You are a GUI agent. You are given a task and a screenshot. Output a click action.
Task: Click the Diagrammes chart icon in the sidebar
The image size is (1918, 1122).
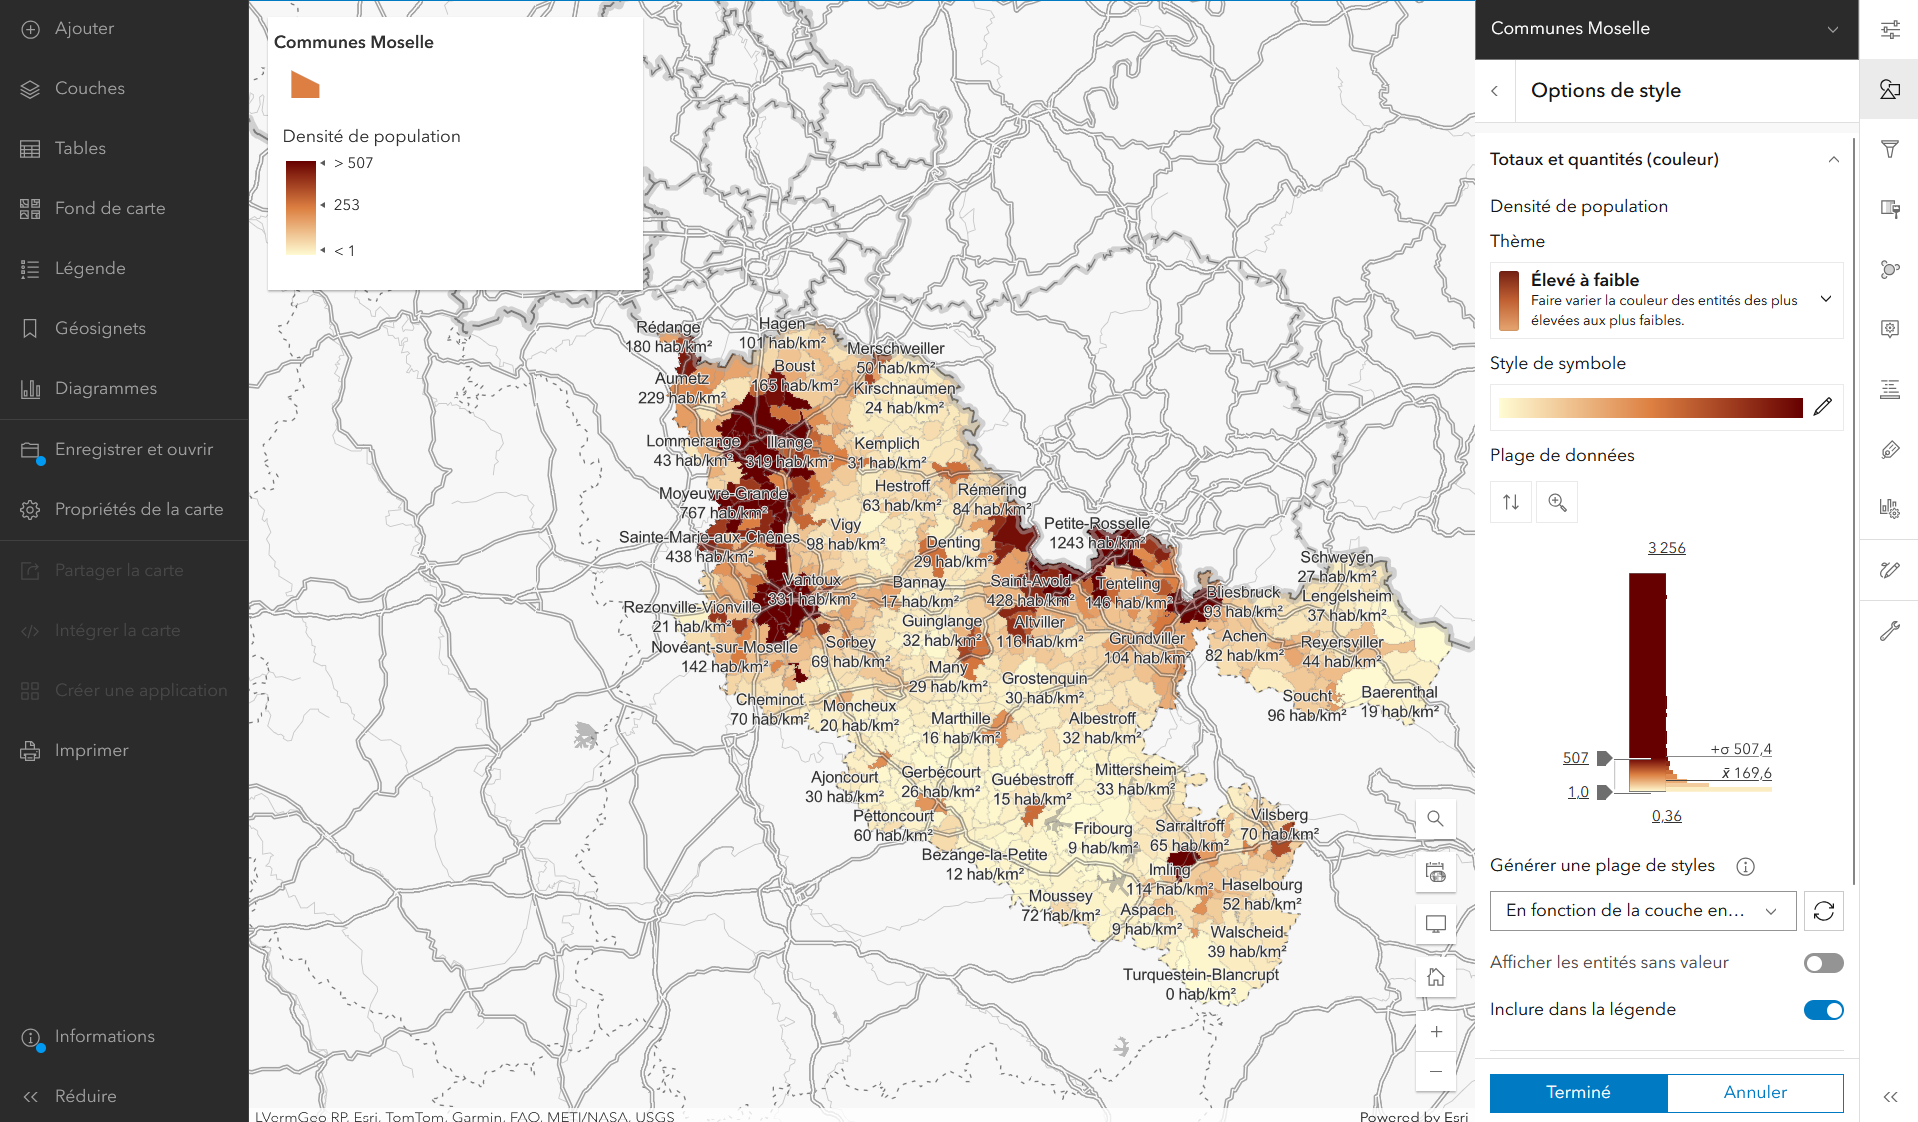pos(31,389)
